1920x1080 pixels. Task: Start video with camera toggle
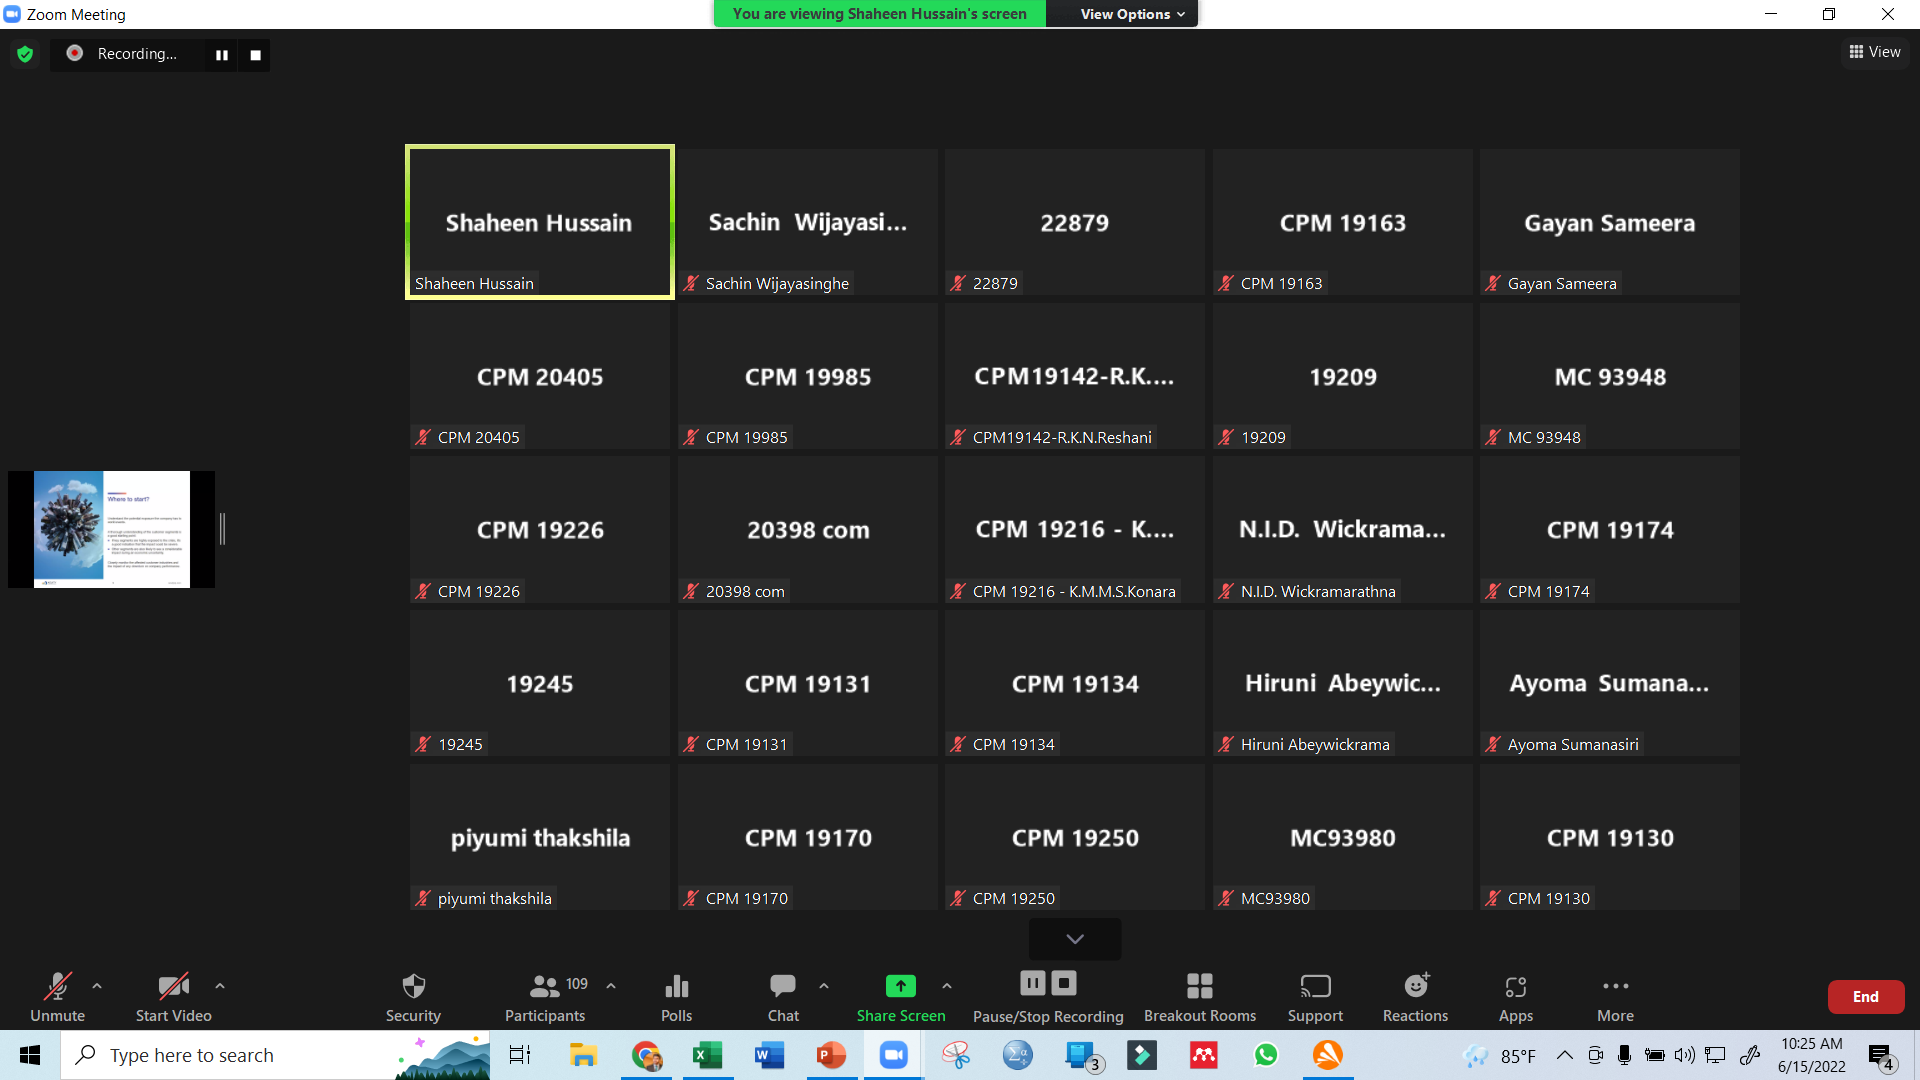[173, 997]
